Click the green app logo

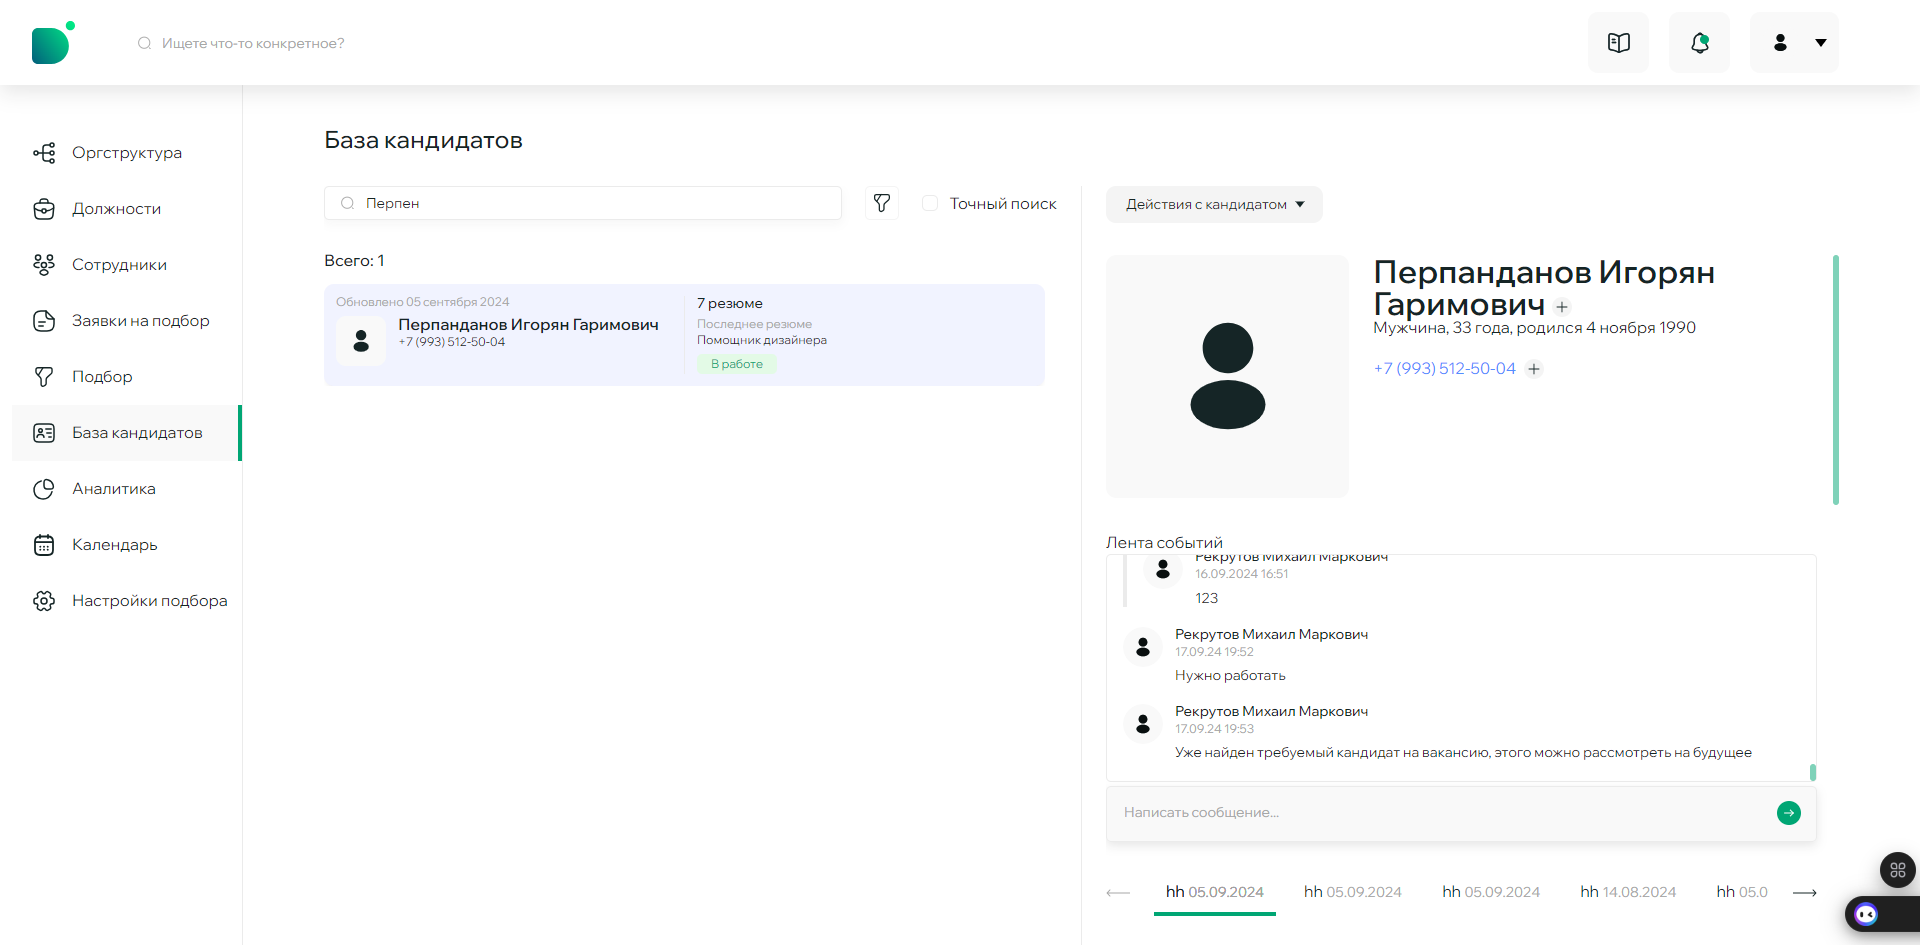(53, 43)
